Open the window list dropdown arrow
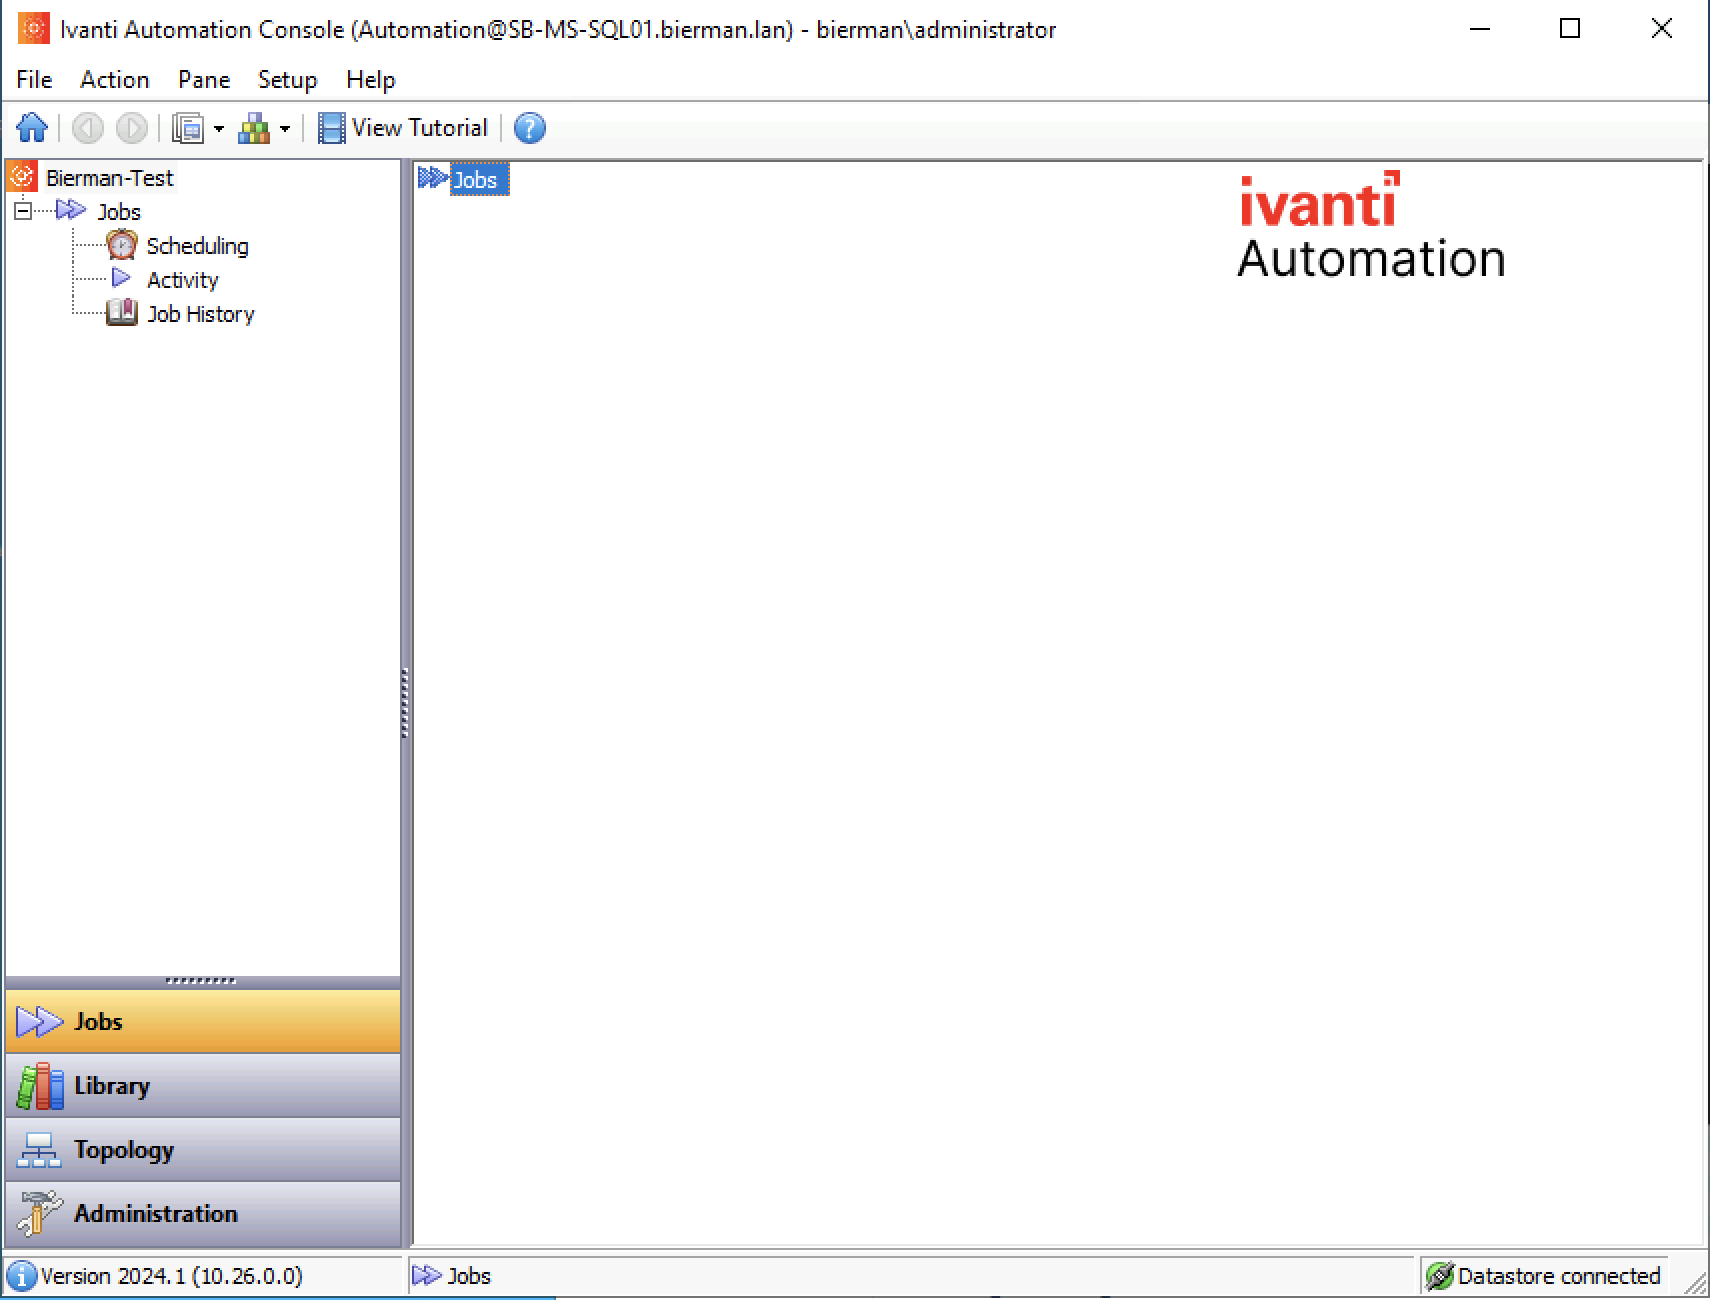This screenshot has height=1300, width=1710. (219, 129)
